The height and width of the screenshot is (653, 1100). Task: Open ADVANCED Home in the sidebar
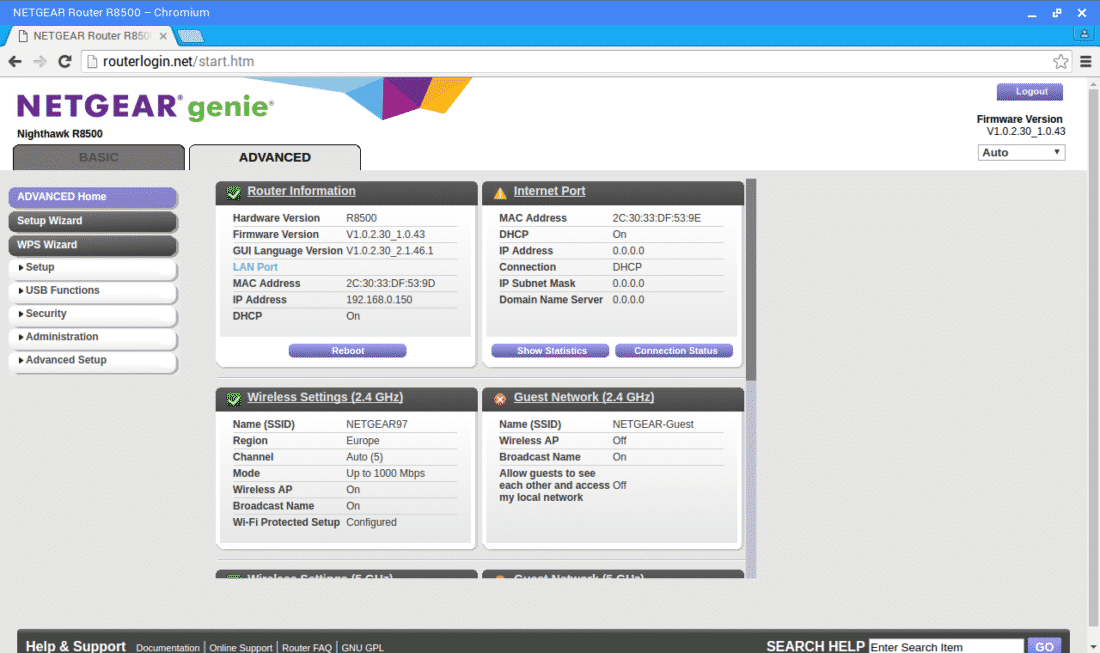pyautogui.click(x=93, y=197)
